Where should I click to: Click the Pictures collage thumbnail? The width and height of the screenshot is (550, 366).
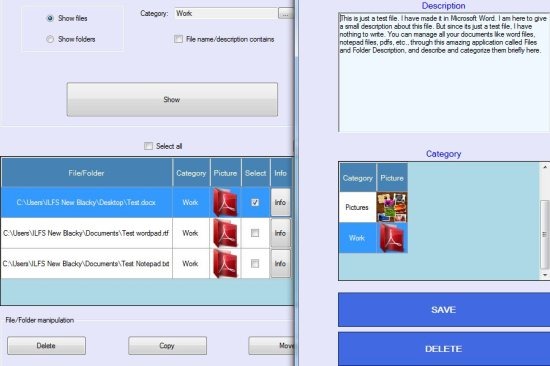click(392, 207)
